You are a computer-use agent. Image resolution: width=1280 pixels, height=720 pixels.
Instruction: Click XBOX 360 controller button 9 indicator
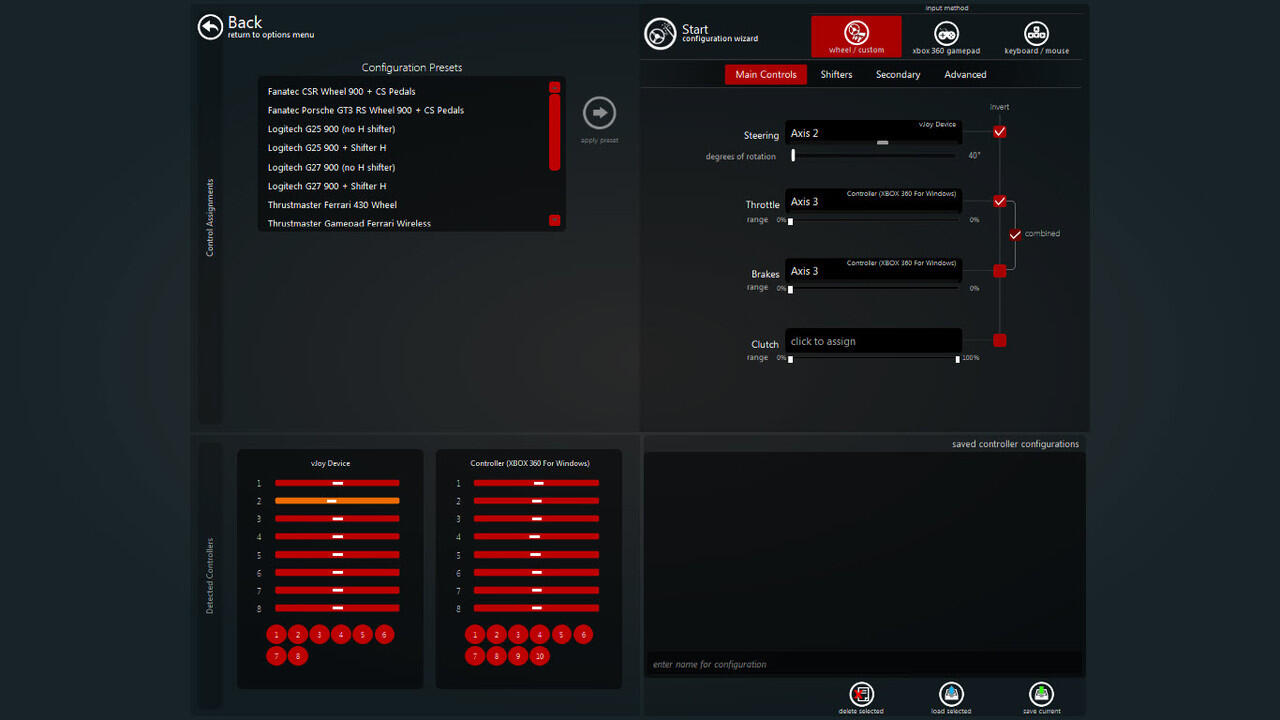click(518, 656)
